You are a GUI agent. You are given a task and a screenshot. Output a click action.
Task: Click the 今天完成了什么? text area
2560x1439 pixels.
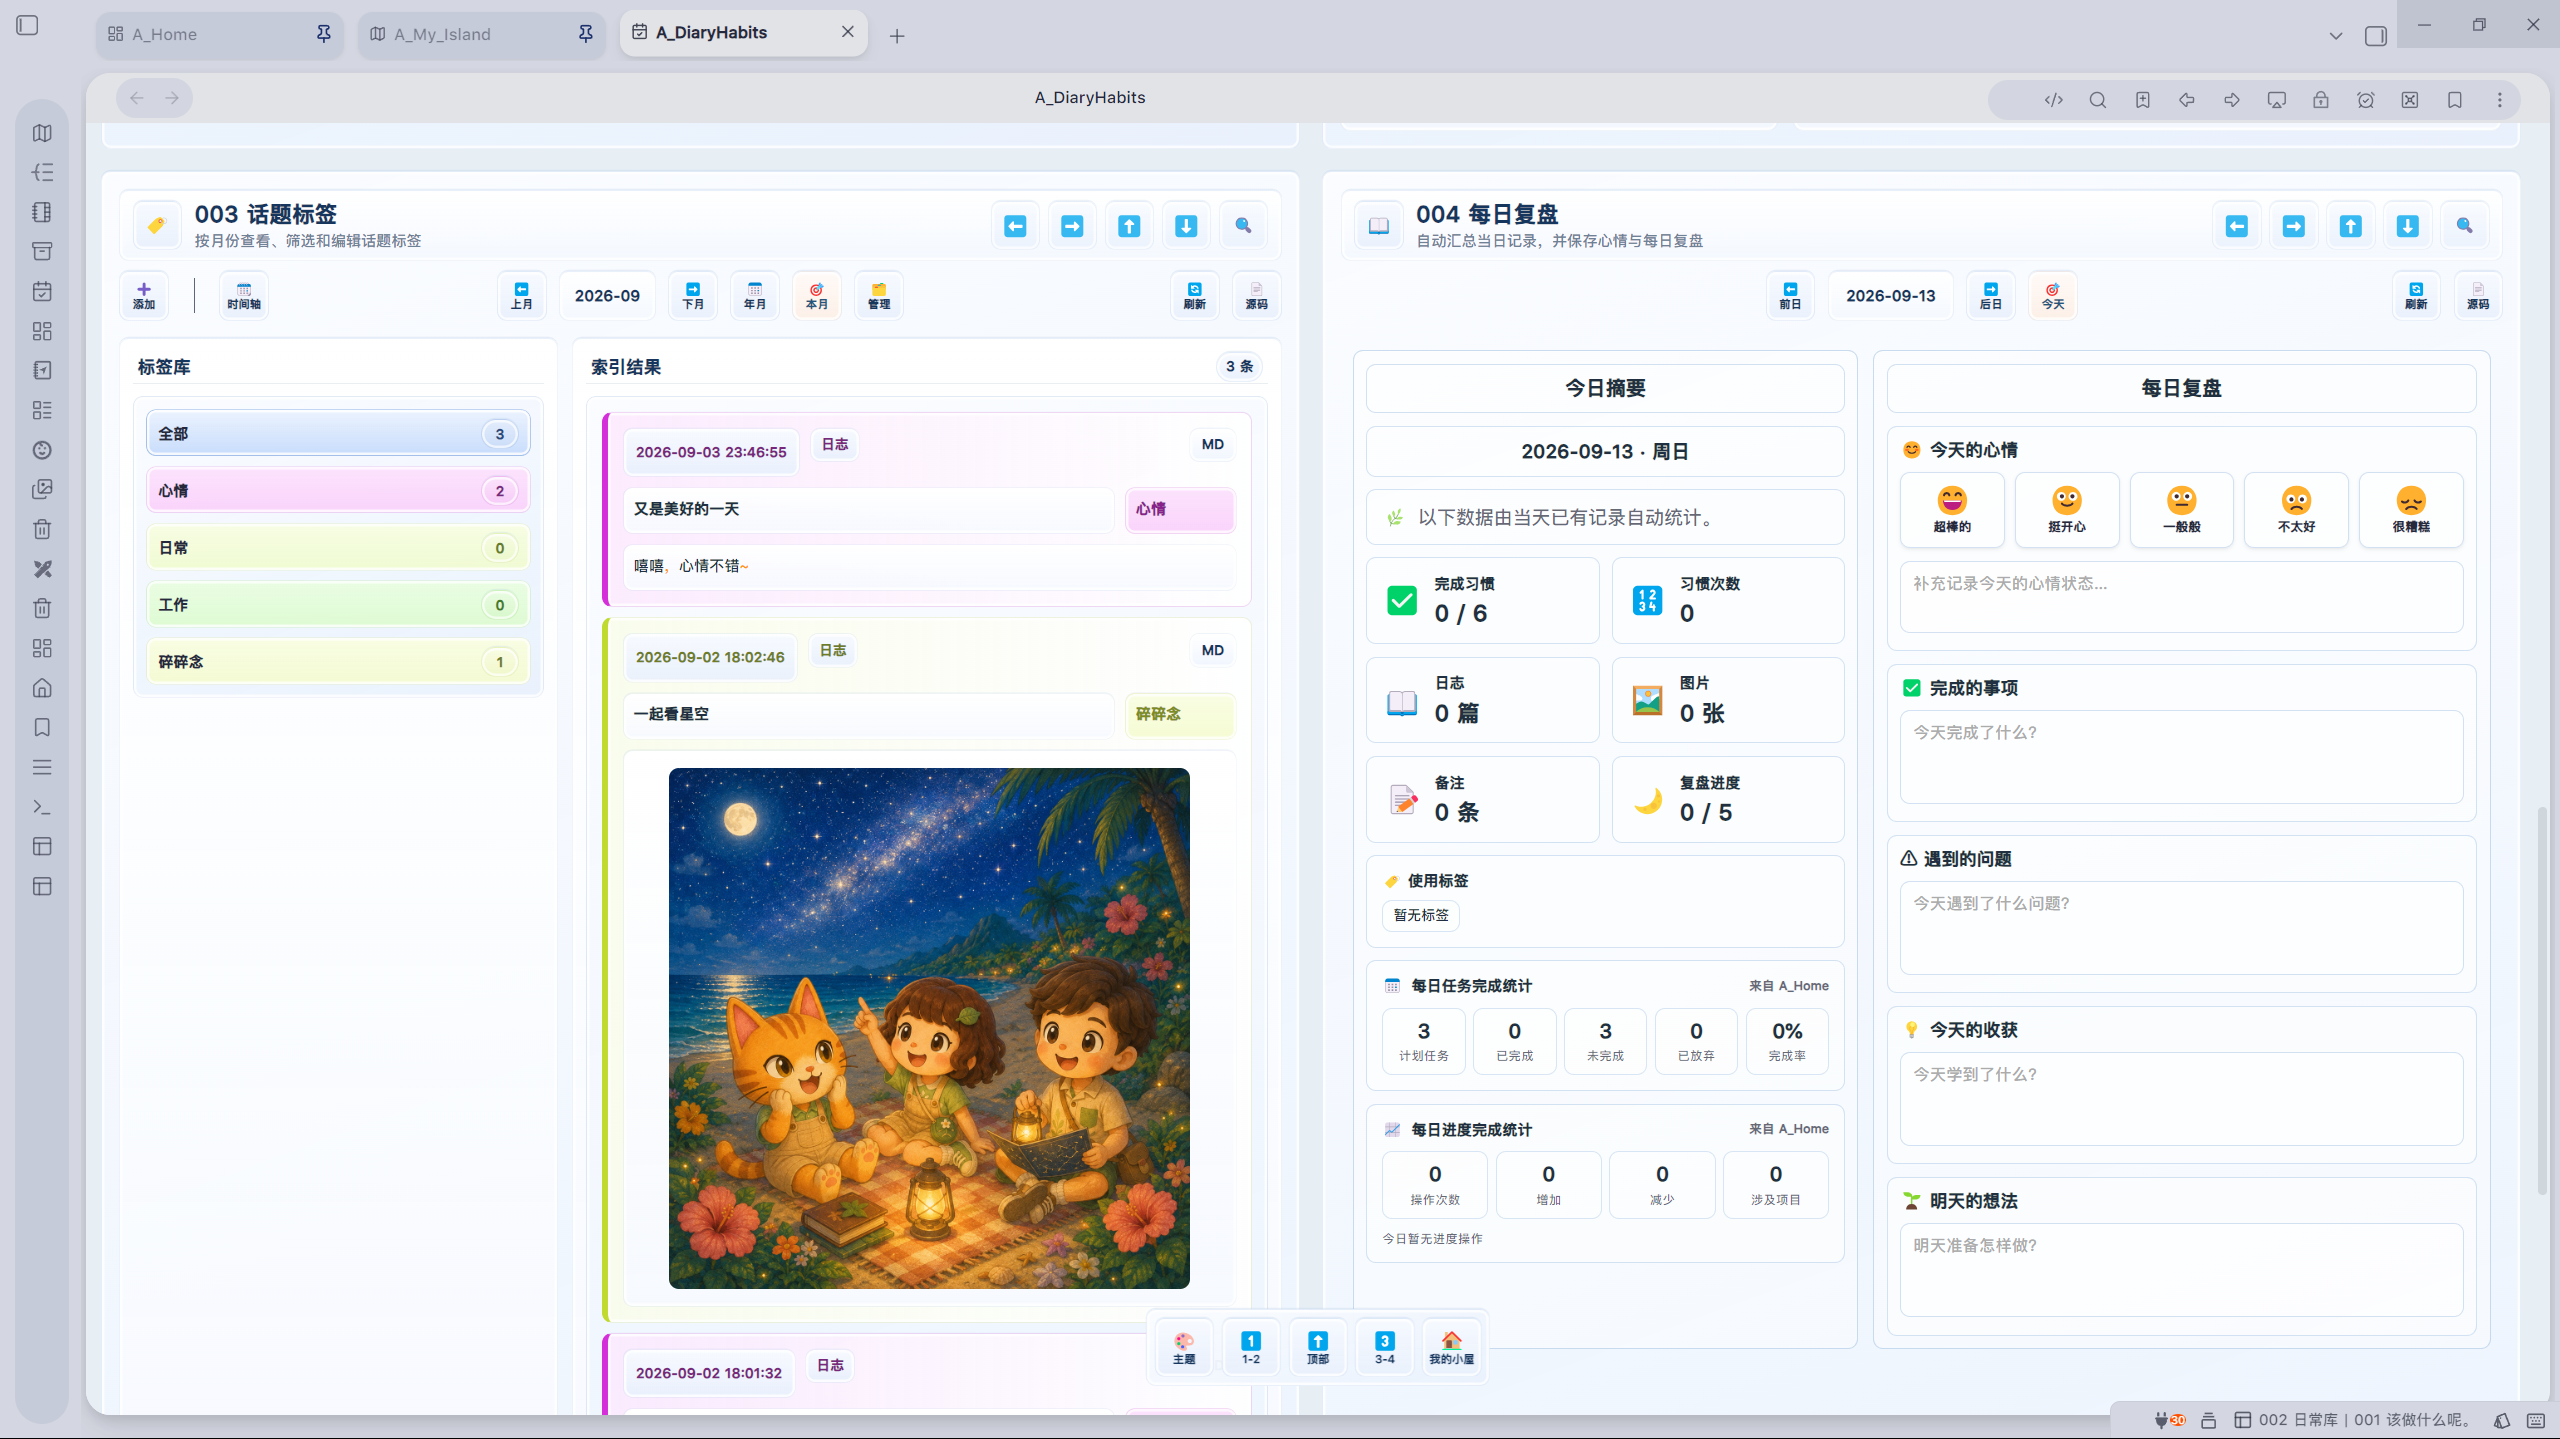coord(2181,757)
